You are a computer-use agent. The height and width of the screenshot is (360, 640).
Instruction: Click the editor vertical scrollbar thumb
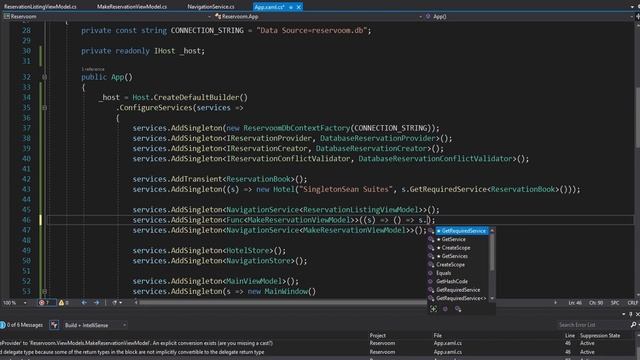point(637,118)
